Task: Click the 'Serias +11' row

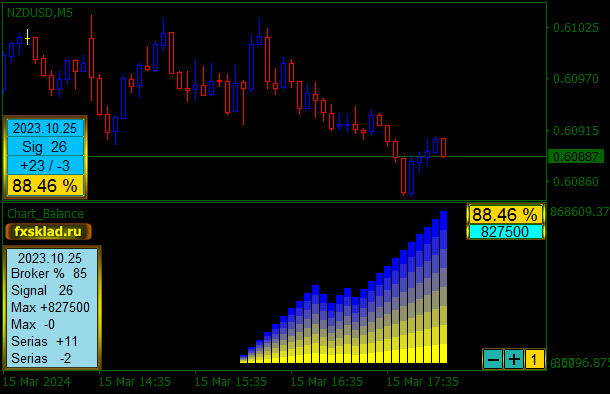Action: (x=44, y=341)
